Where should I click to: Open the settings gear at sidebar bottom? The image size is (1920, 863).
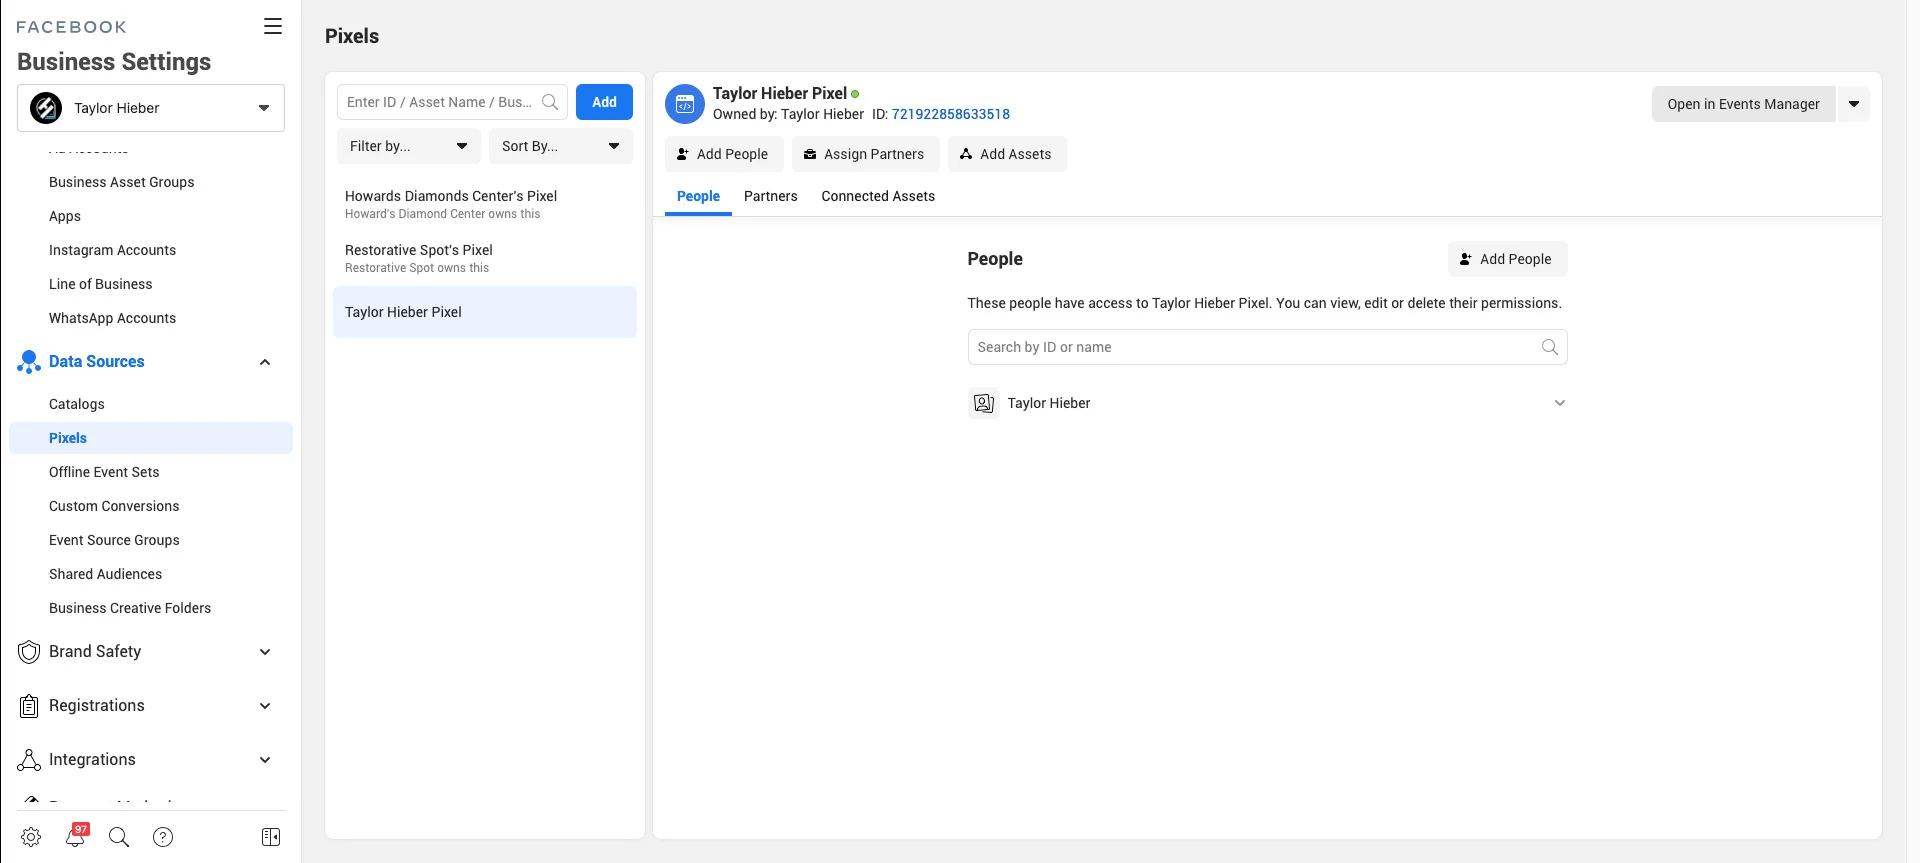(x=31, y=837)
